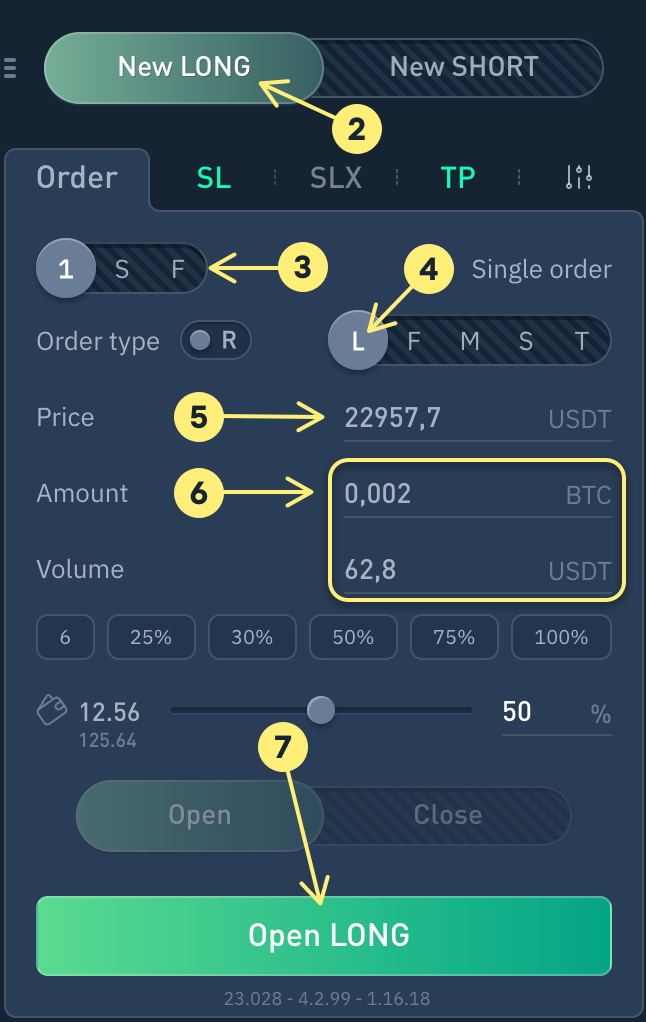Select single order mode 1

(x=66, y=268)
